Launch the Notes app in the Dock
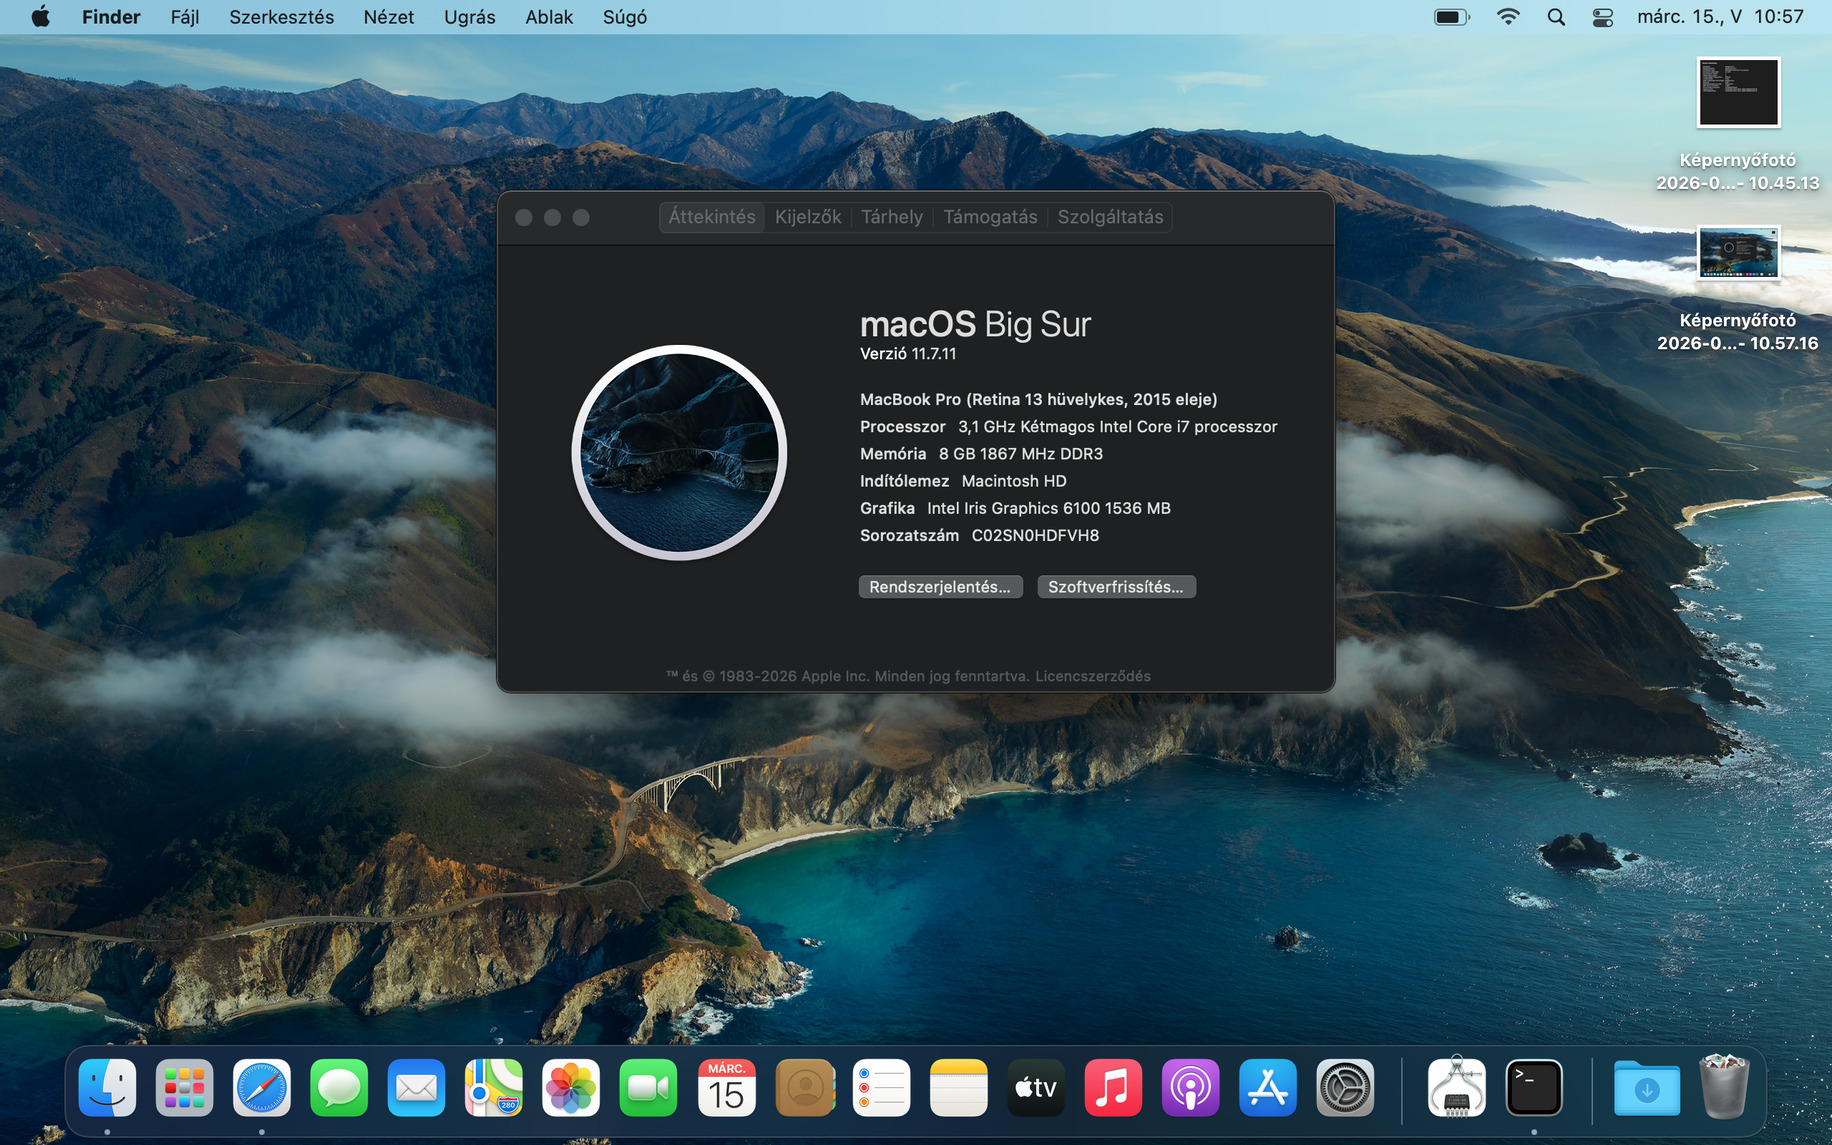This screenshot has height=1145, width=1832. click(958, 1087)
